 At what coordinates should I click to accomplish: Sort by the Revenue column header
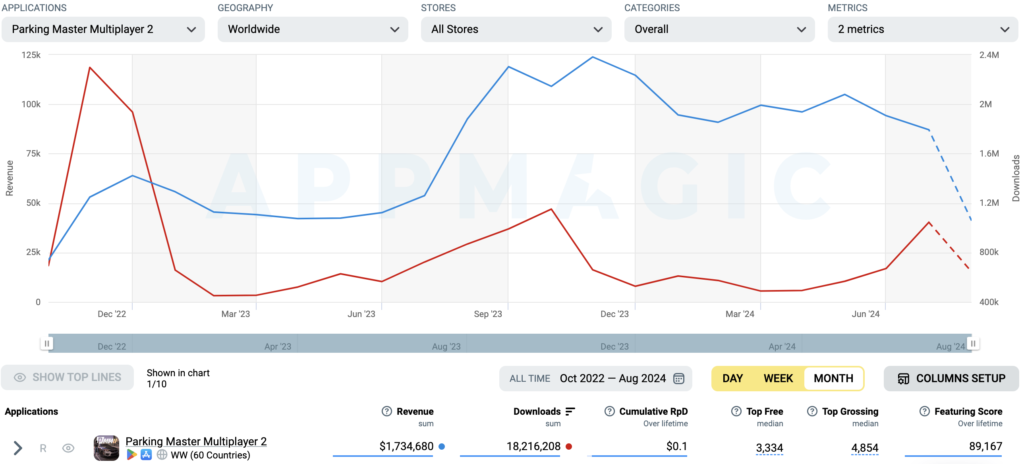click(415, 412)
